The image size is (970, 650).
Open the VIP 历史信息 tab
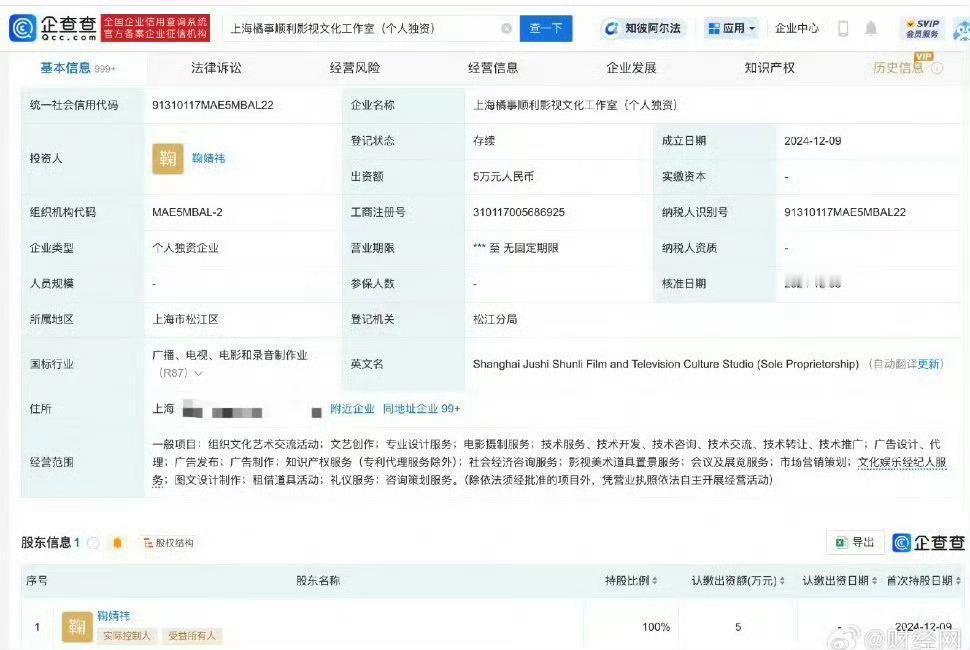pyautogui.click(x=898, y=68)
